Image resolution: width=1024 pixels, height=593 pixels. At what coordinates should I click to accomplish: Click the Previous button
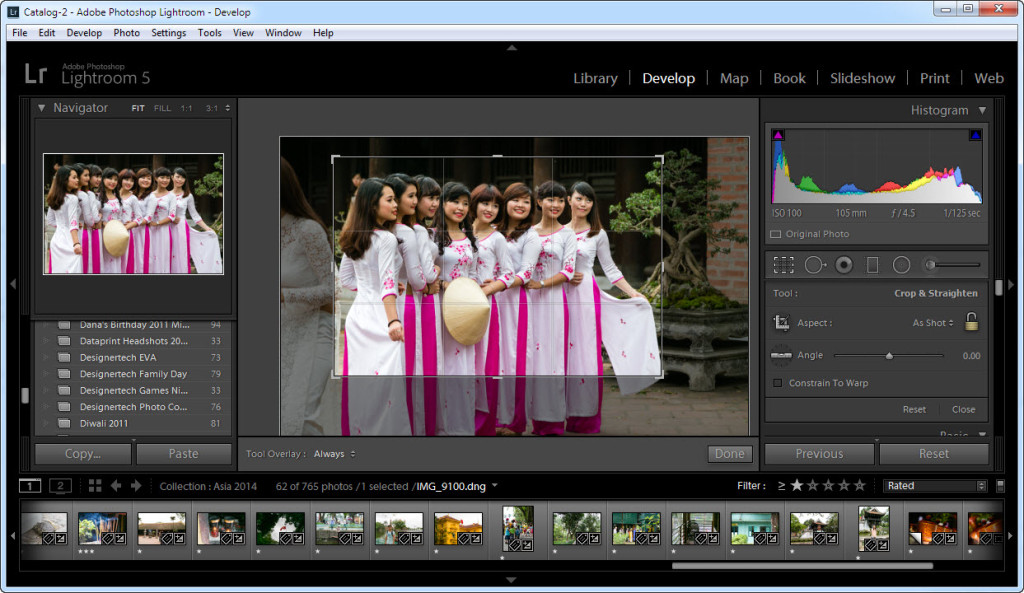pyautogui.click(x=819, y=454)
